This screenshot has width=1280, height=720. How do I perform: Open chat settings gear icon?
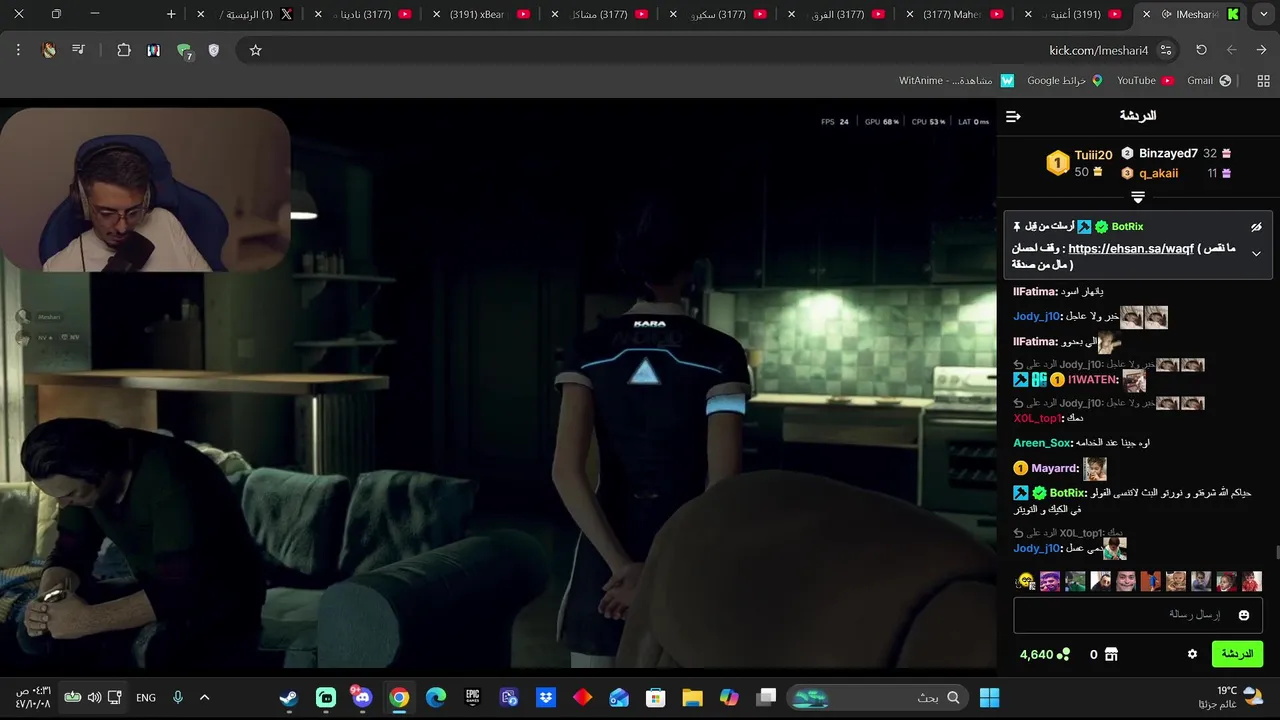[1192, 654]
